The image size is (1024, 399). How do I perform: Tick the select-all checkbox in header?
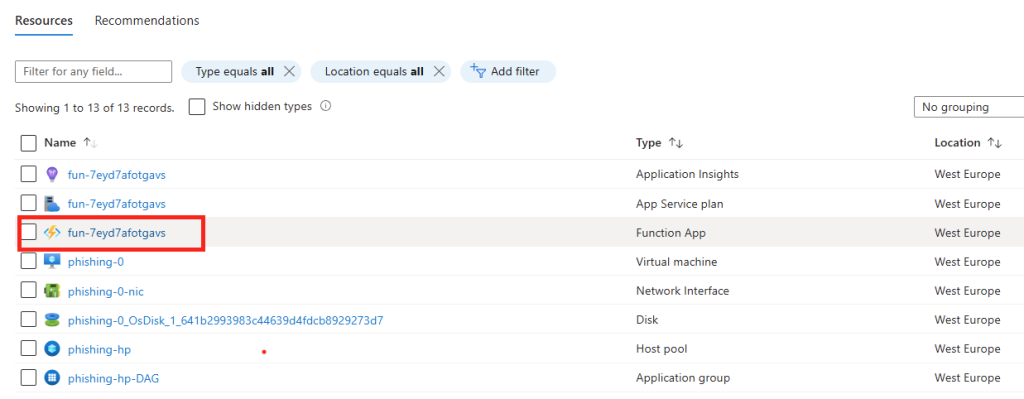[x=28, y=143]
